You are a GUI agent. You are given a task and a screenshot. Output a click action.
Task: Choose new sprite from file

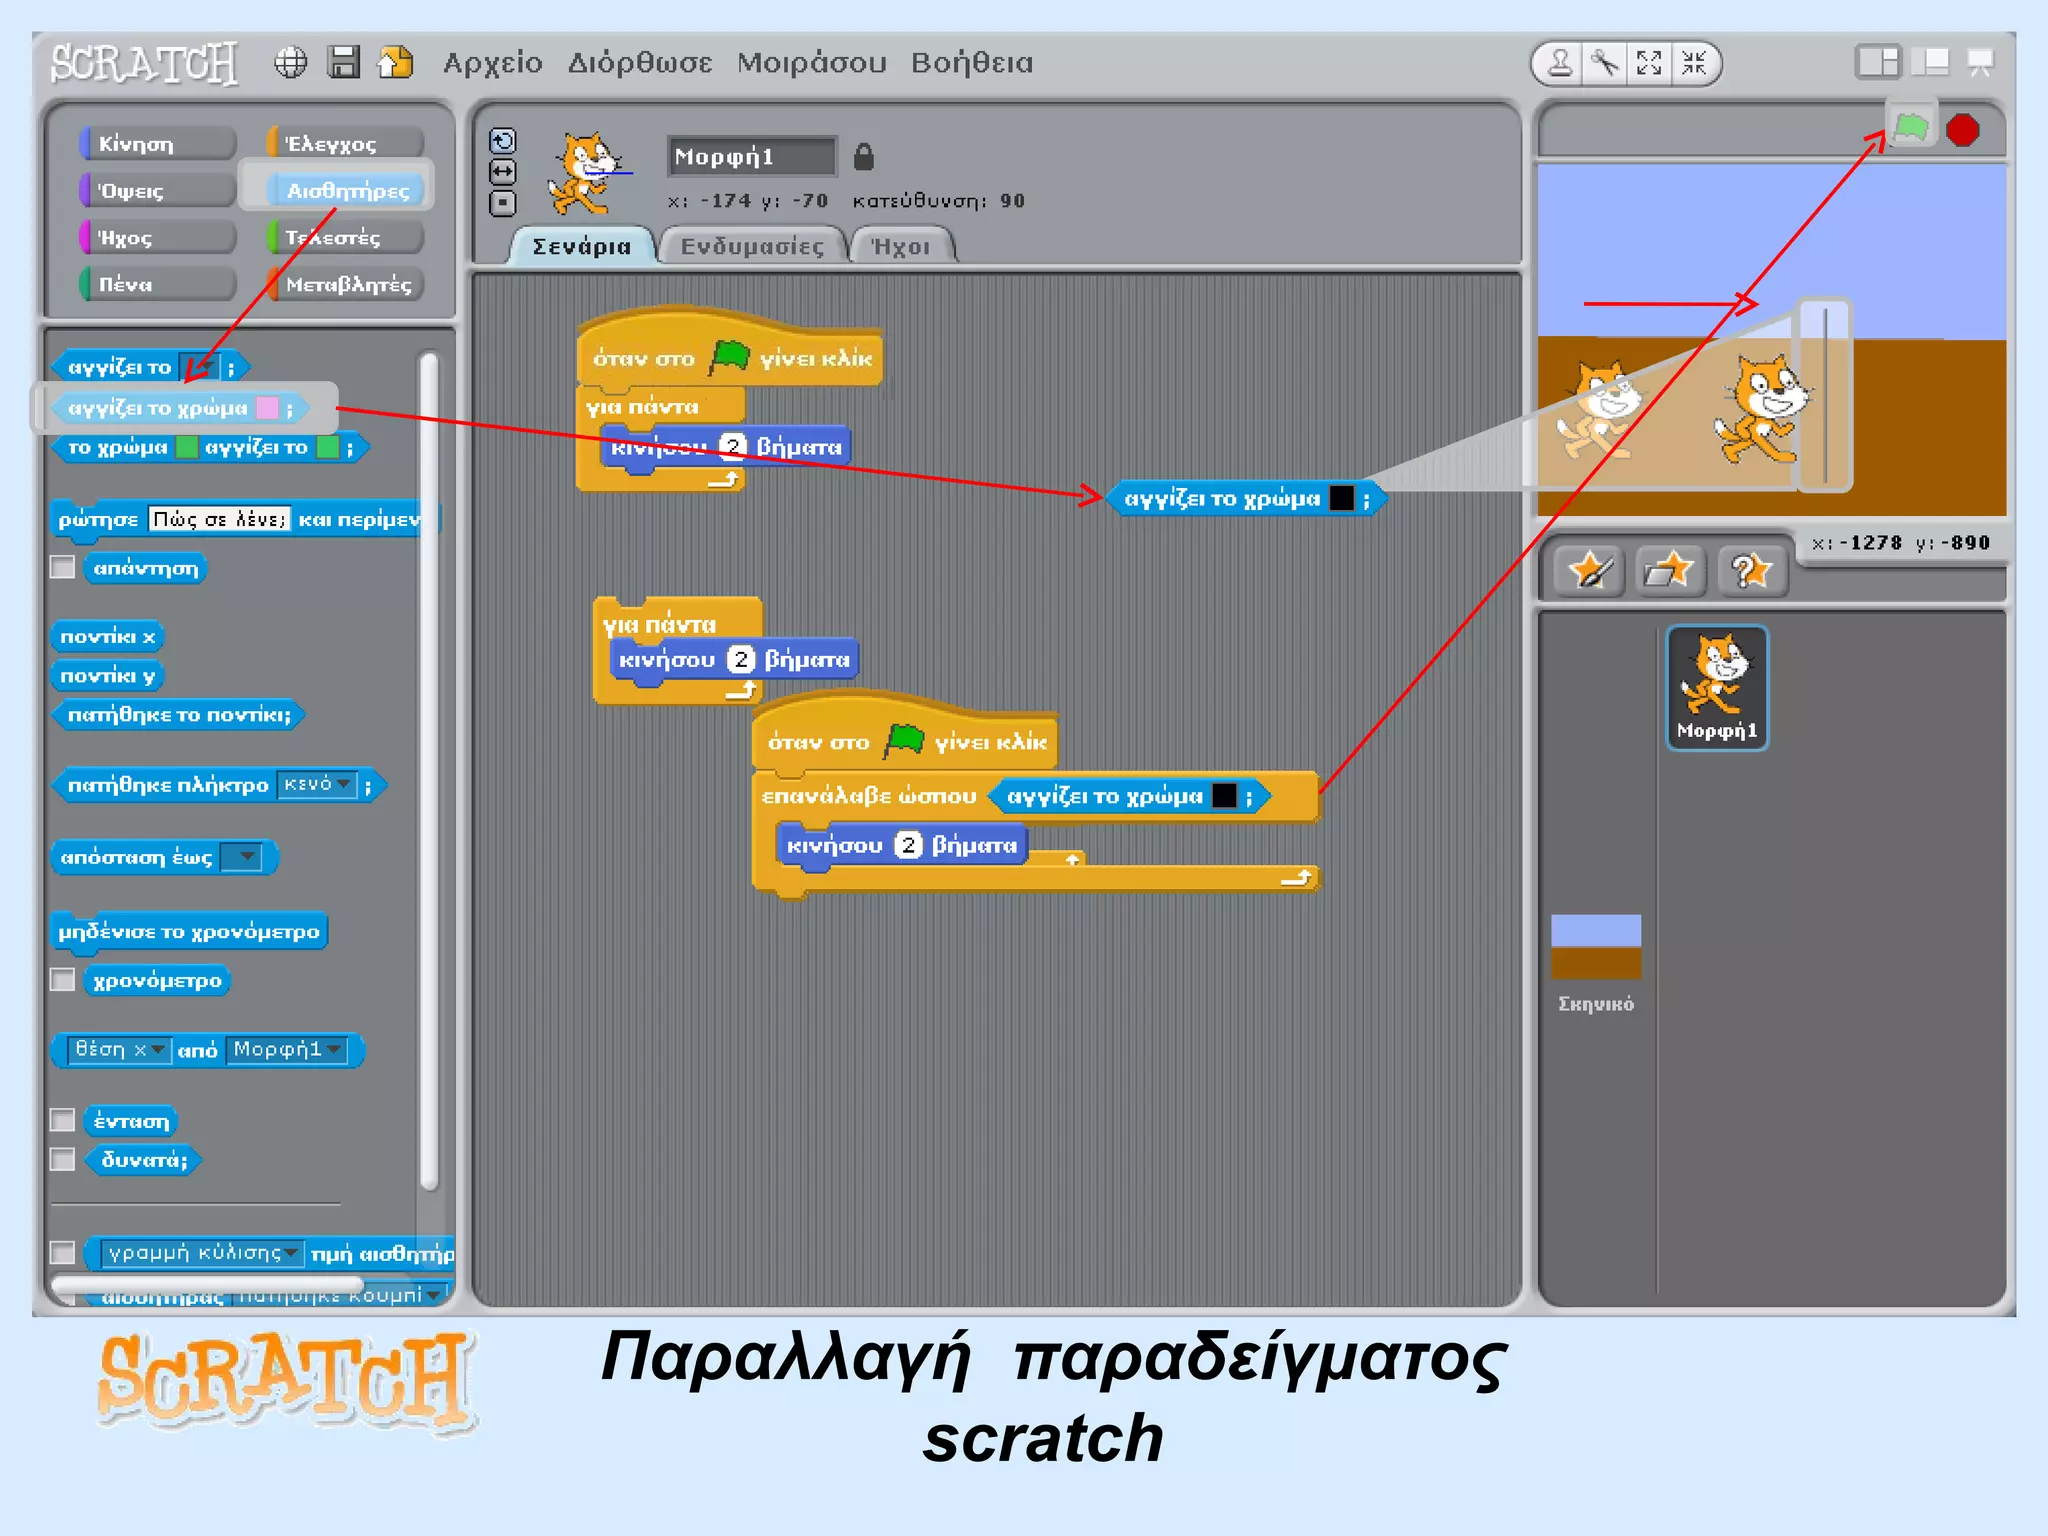pyautogui.click(x=1670, y=572)
